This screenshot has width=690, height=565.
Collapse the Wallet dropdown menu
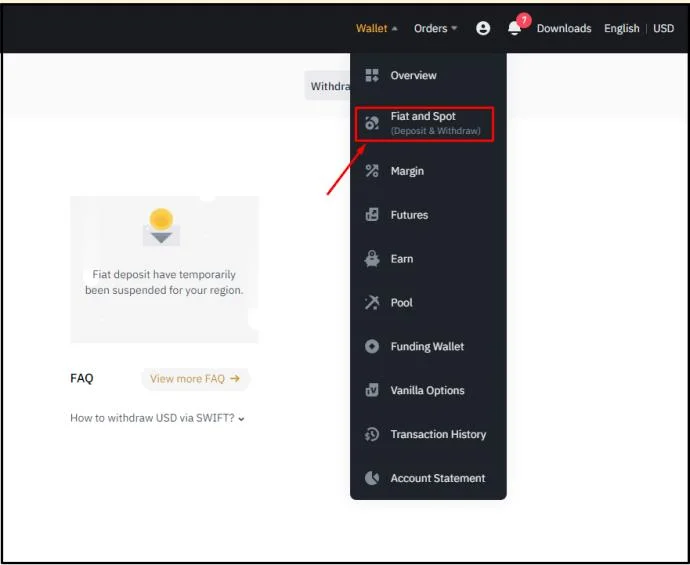coord(377,28)
